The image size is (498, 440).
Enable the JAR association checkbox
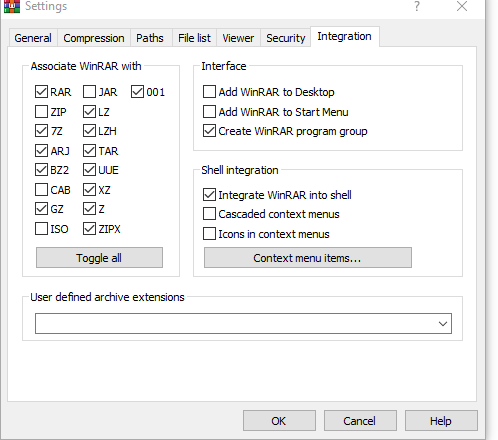(89, 92)
